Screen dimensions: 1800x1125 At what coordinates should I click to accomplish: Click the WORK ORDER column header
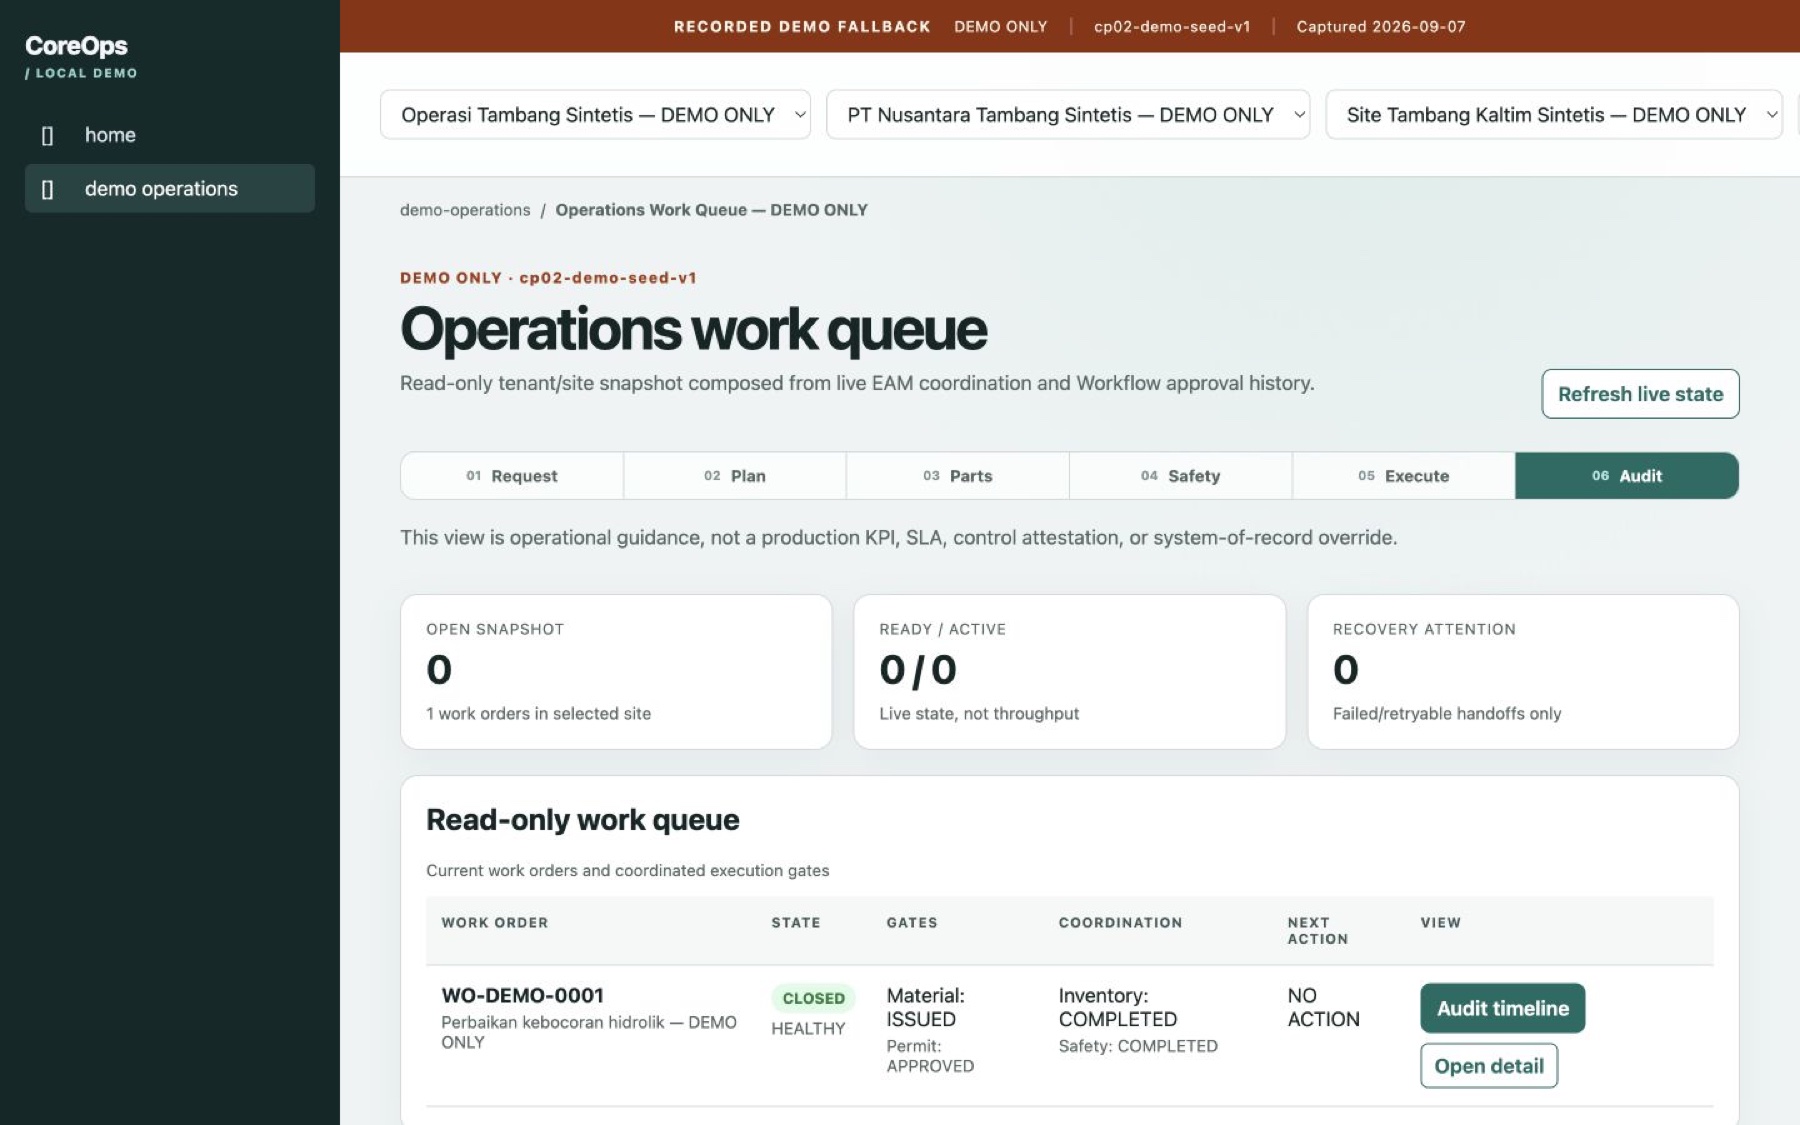coord(495,923)
